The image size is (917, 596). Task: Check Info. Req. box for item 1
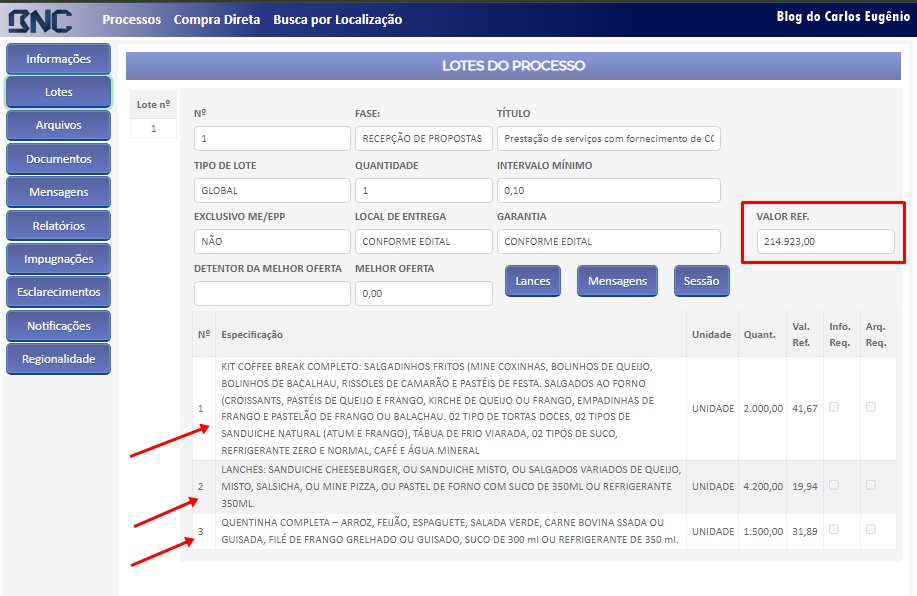[834, 407]
